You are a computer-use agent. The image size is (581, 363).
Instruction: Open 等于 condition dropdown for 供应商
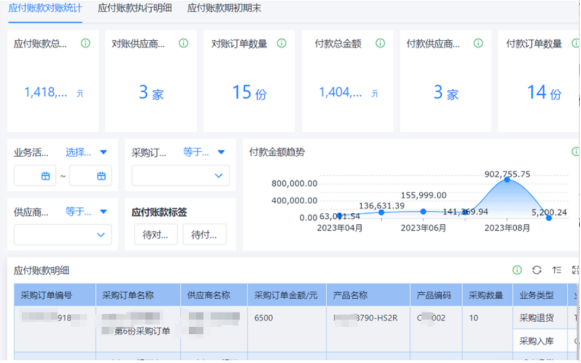coord(86,212)
